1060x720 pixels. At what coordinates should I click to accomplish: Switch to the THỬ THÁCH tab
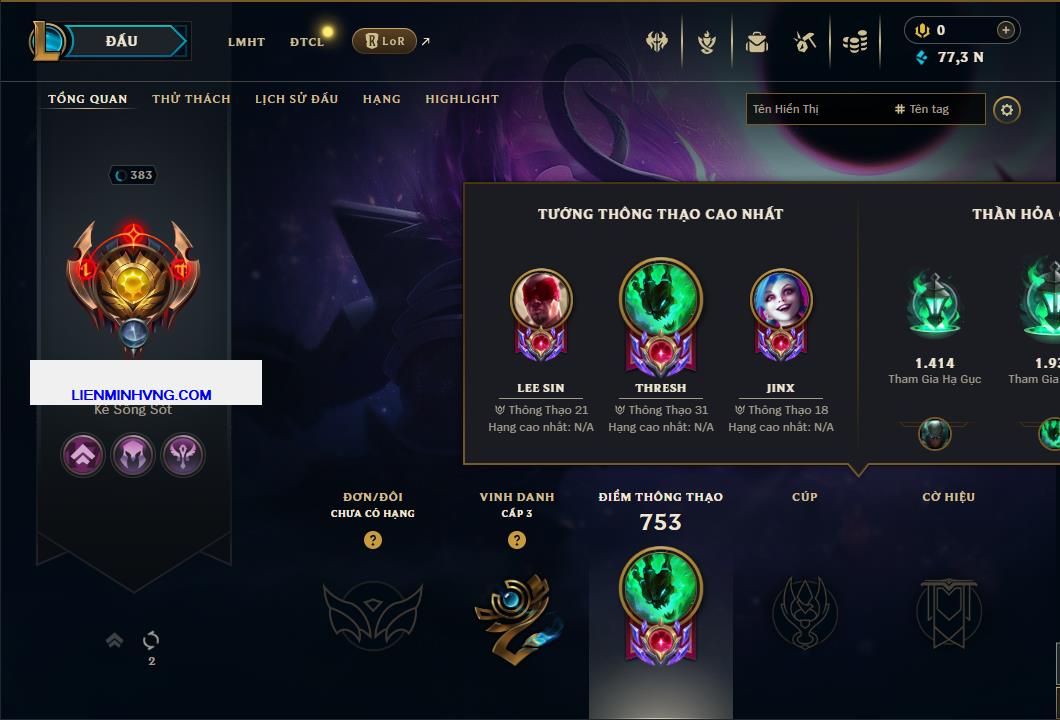click(x=191, y=99)
